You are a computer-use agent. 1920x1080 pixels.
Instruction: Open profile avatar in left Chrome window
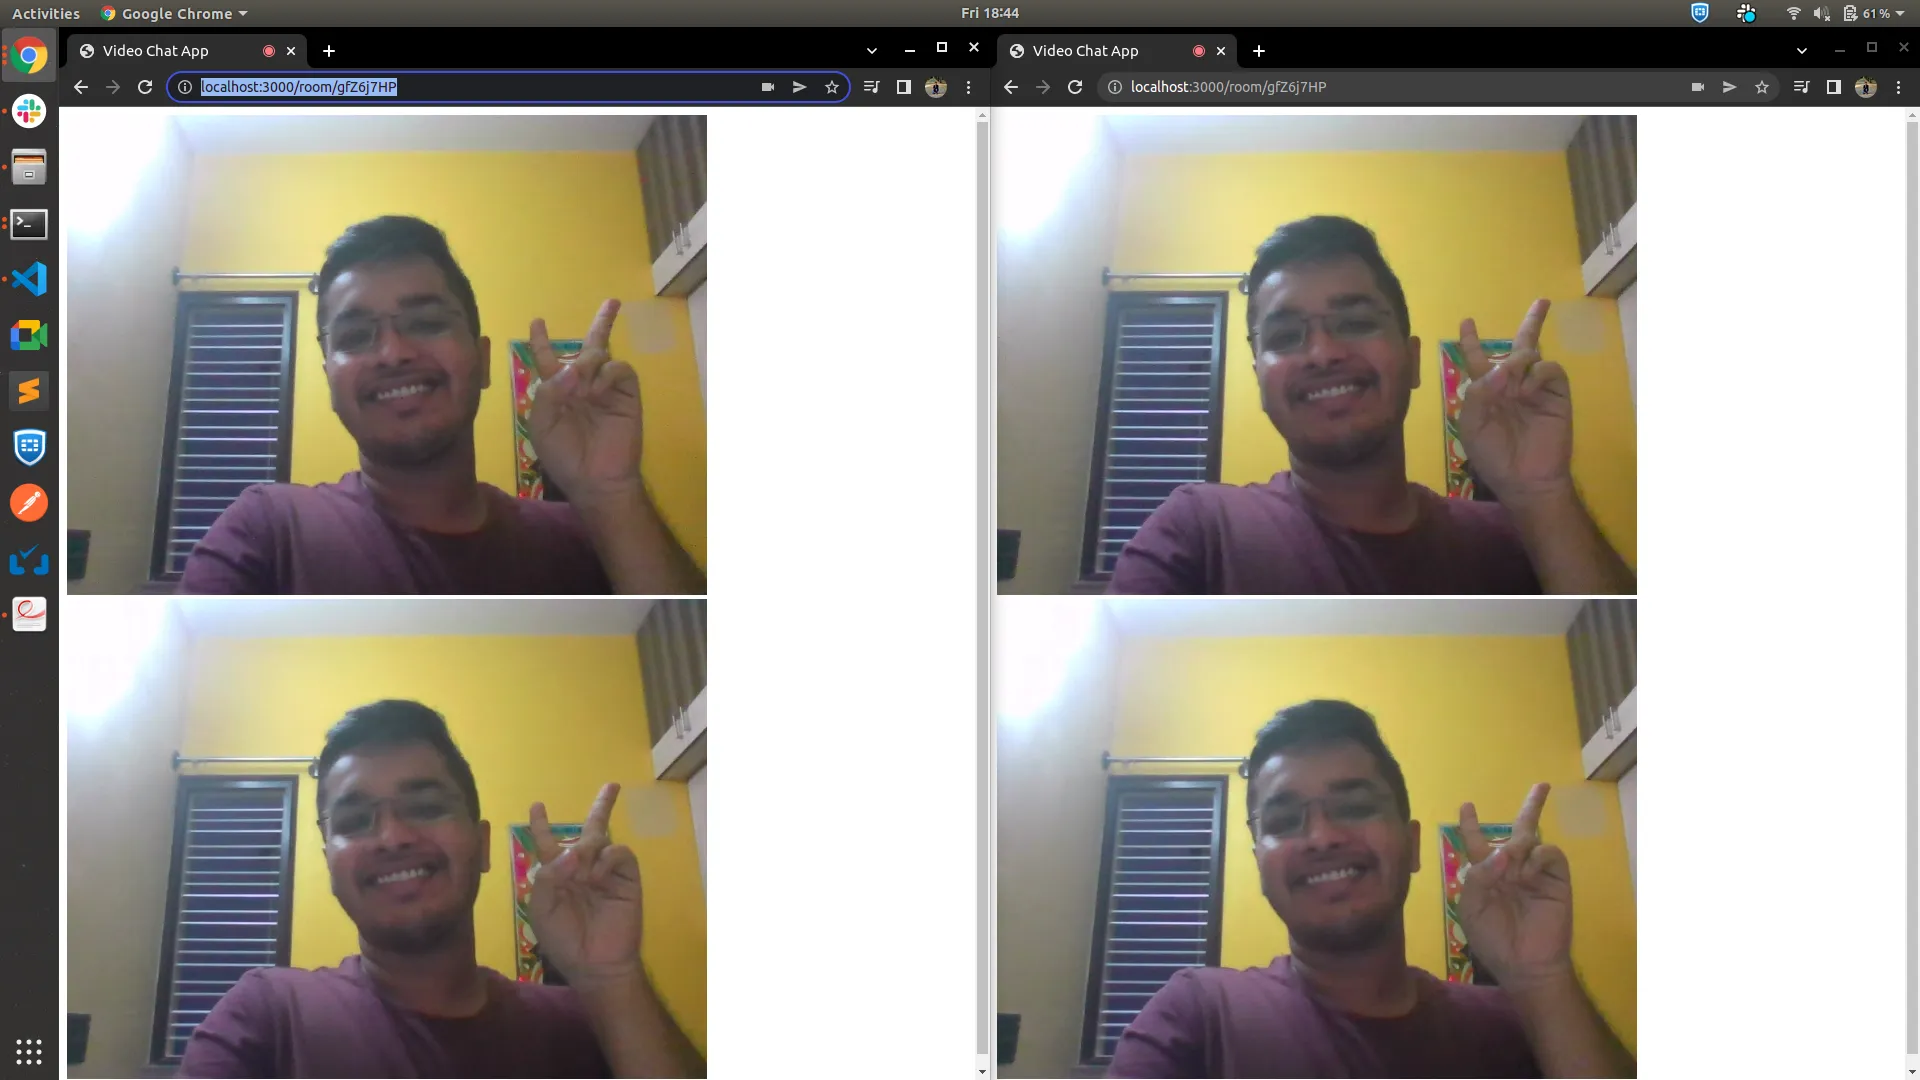936,87
